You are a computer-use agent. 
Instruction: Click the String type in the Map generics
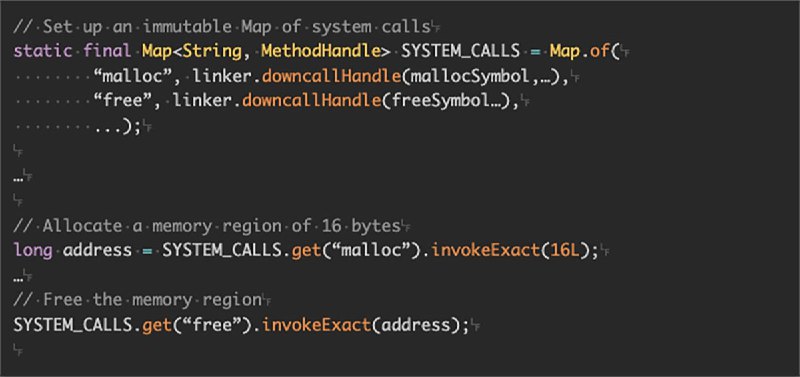click(x=212, y=52)
